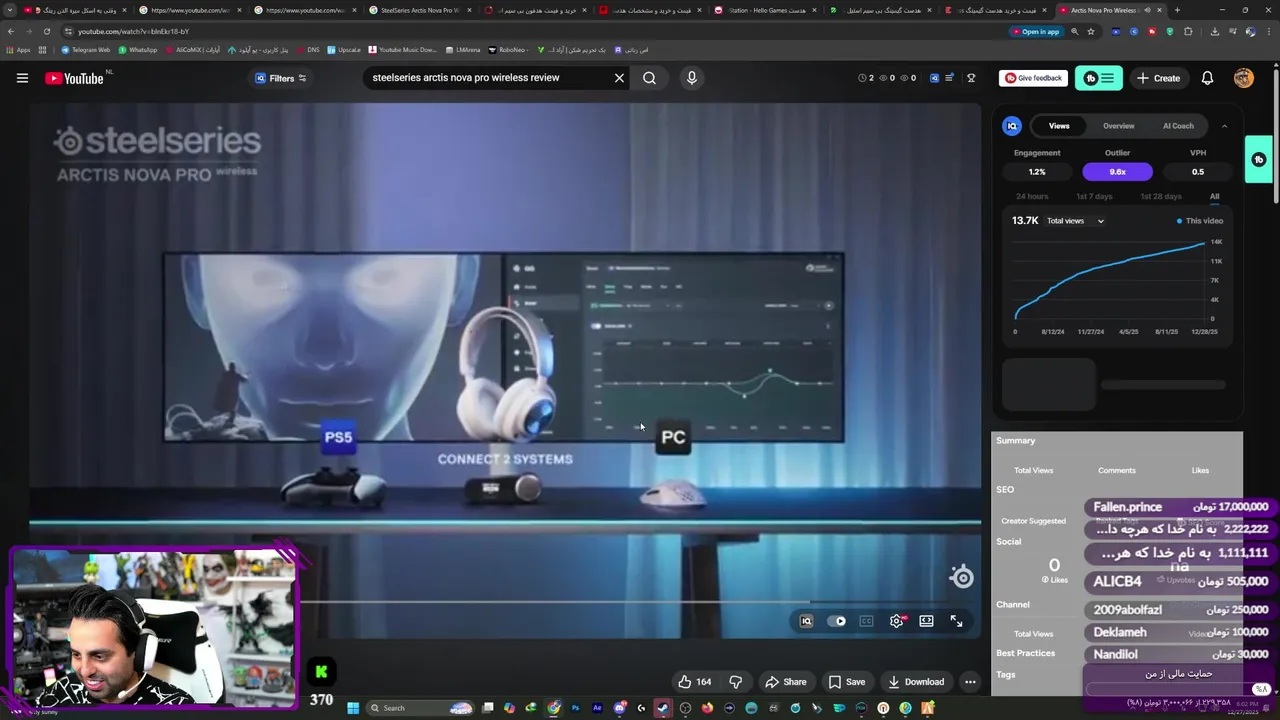Open the WhatsApp bookmark

click(138, 50)
